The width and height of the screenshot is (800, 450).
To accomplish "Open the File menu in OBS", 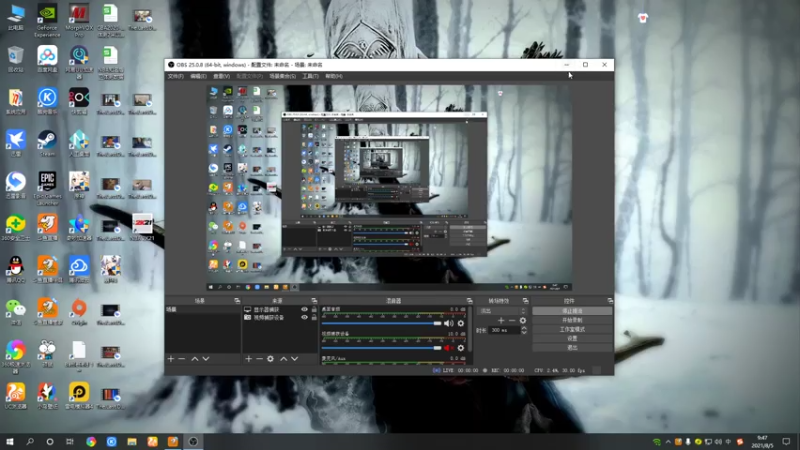I will coord(176,76).
